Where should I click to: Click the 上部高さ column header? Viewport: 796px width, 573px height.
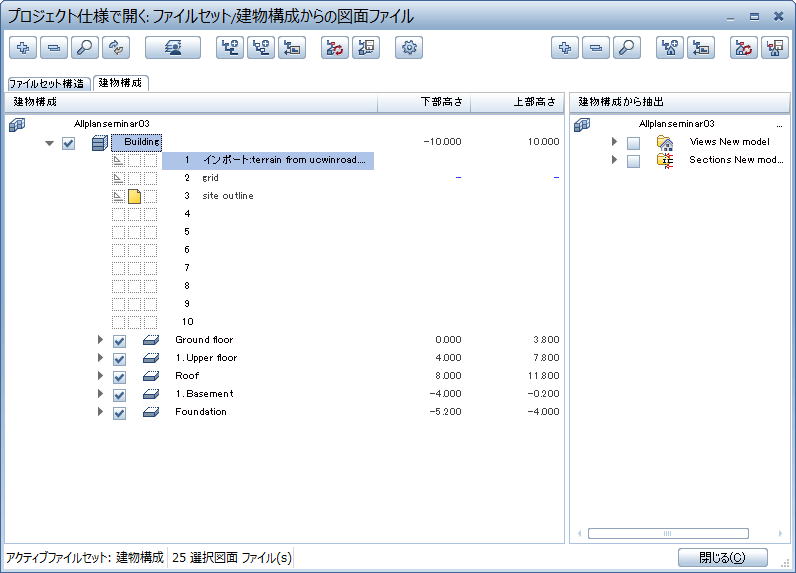517,102
